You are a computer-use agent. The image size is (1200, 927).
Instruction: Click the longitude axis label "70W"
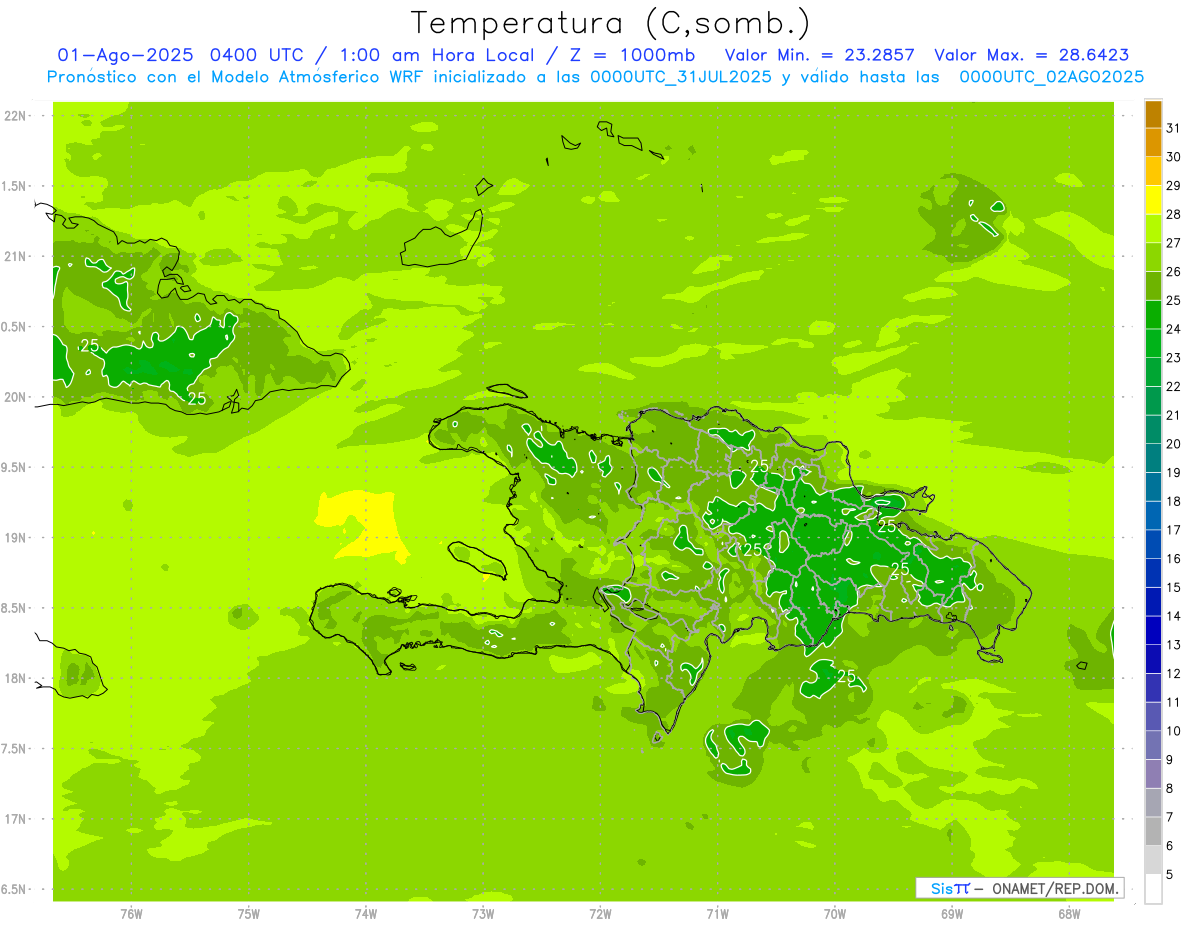click(835, 914)
